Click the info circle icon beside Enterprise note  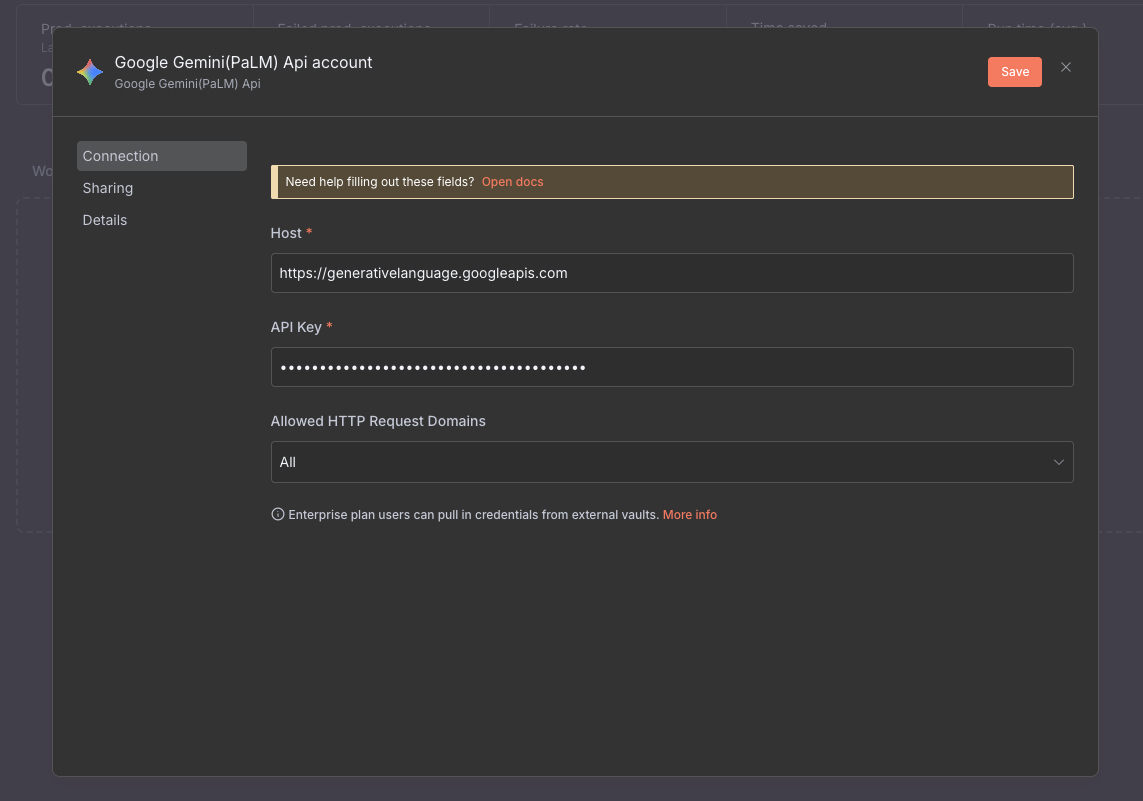(x=278, y=515)
